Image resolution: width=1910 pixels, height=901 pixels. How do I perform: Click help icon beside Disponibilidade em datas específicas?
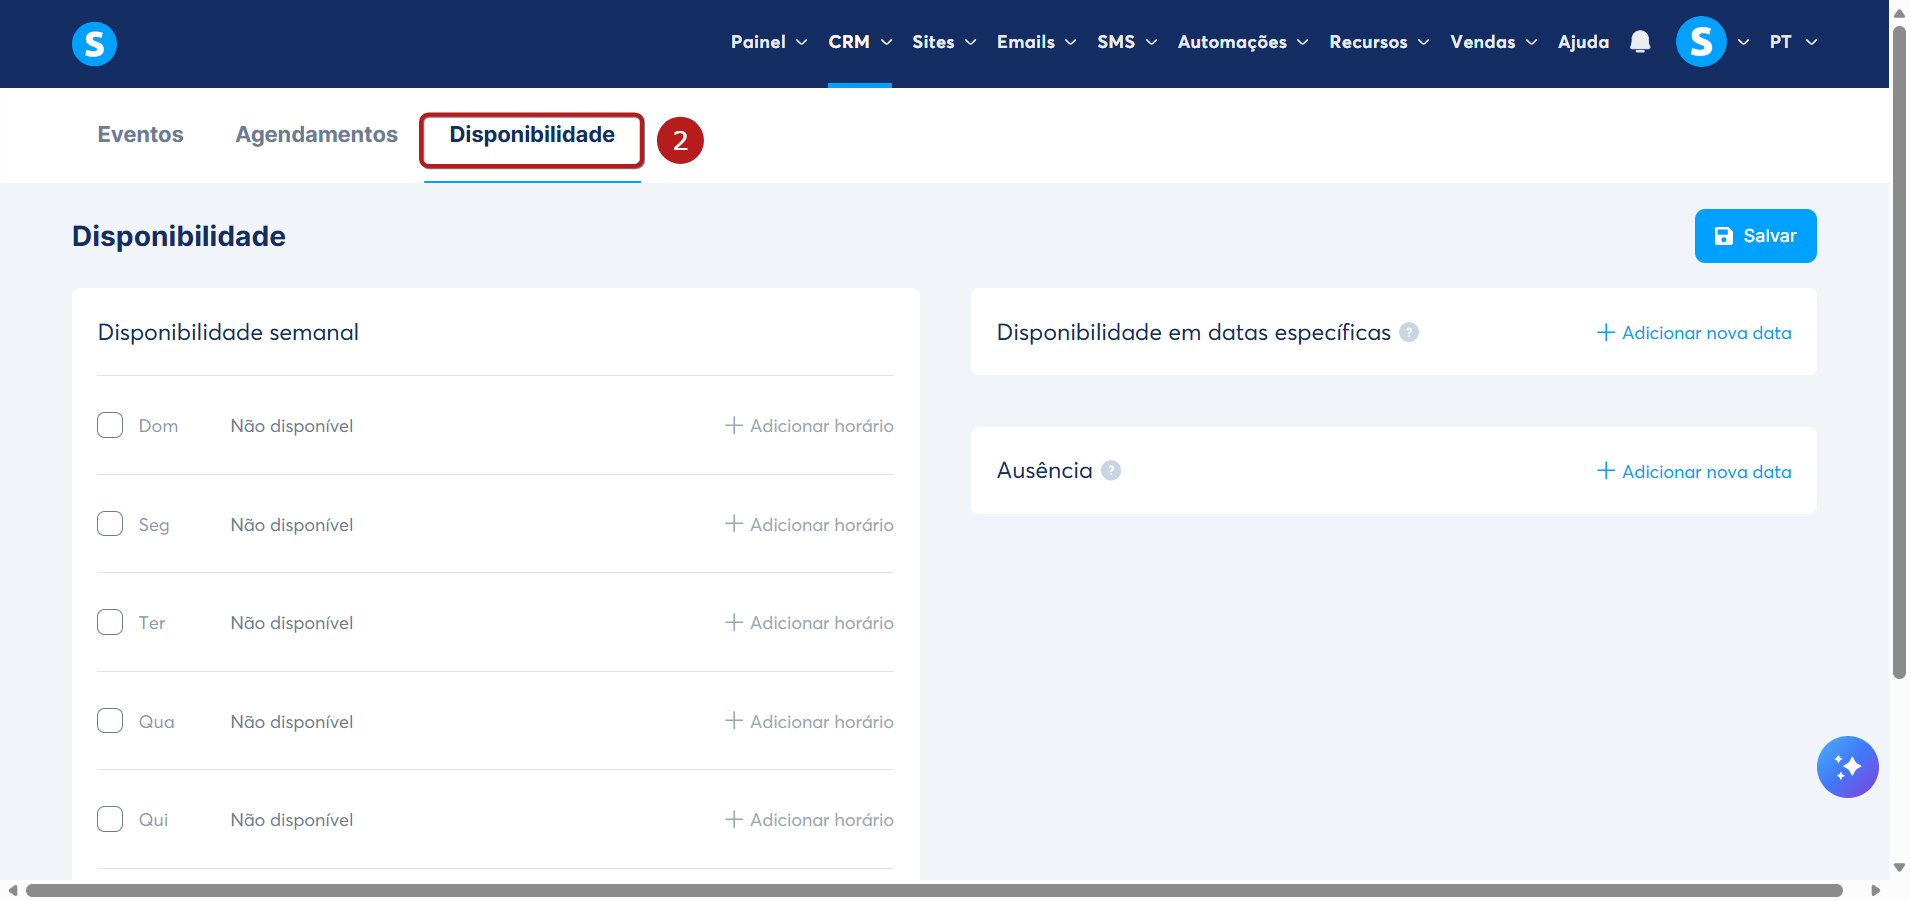click(x=1409, y=332)
